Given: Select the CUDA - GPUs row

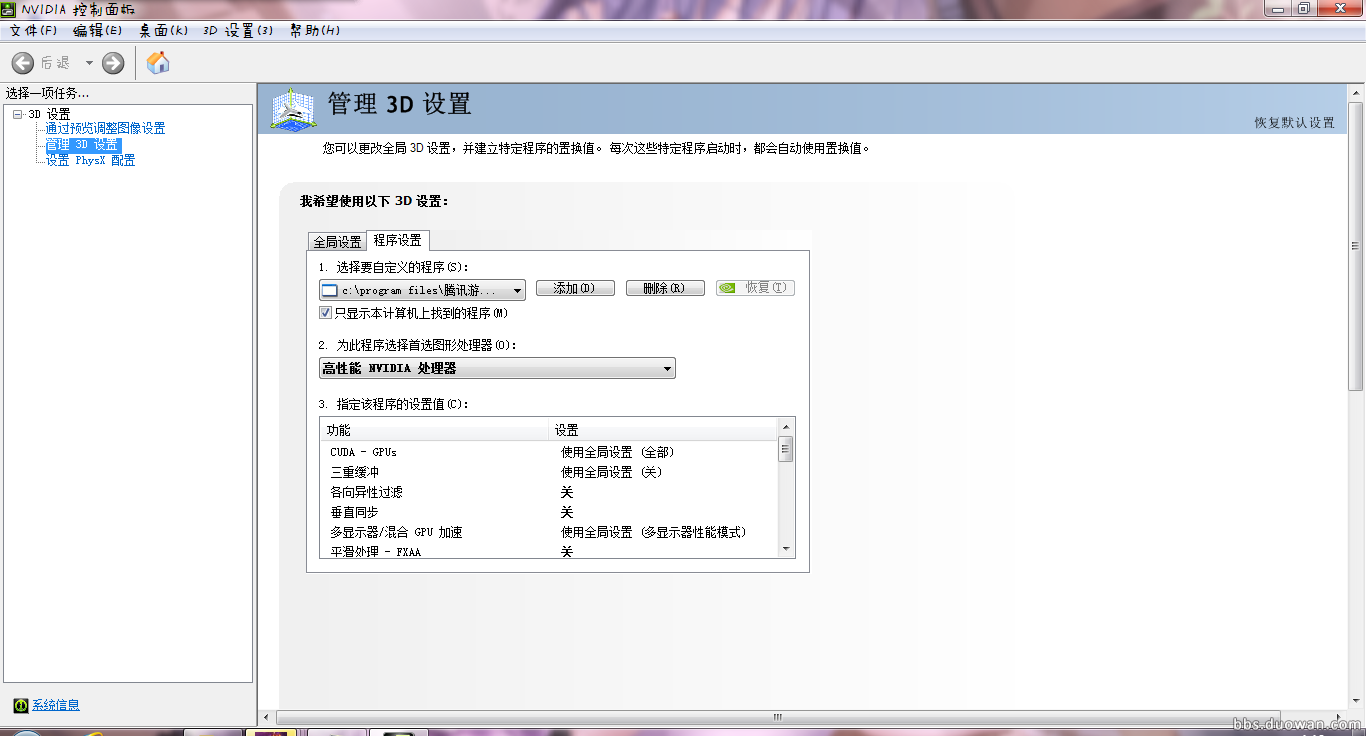Looking at the screenshot, I should 549,452.
